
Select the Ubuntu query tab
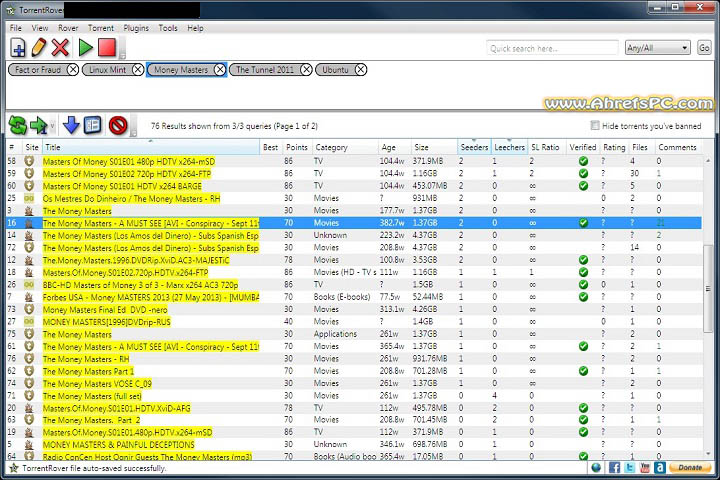(x=336, y=70)
